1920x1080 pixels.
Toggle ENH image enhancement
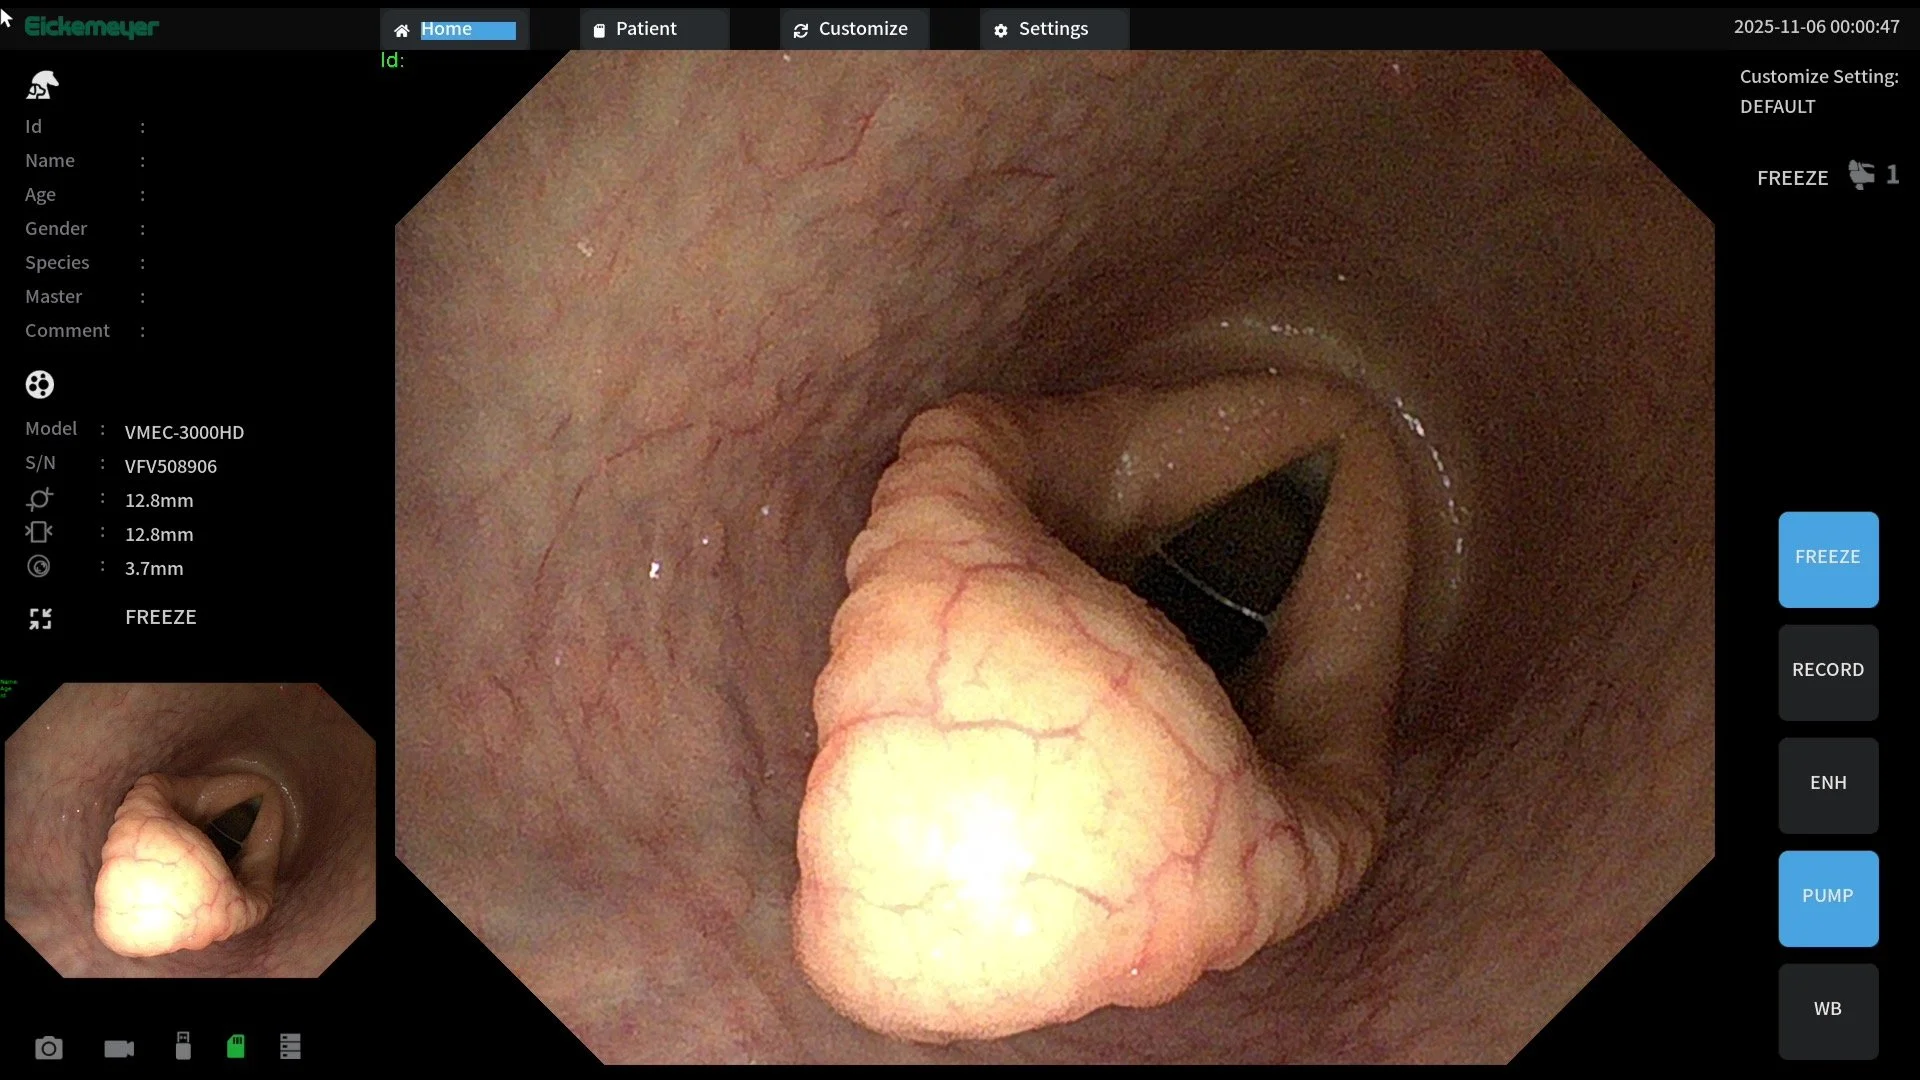pos(1827,784)
